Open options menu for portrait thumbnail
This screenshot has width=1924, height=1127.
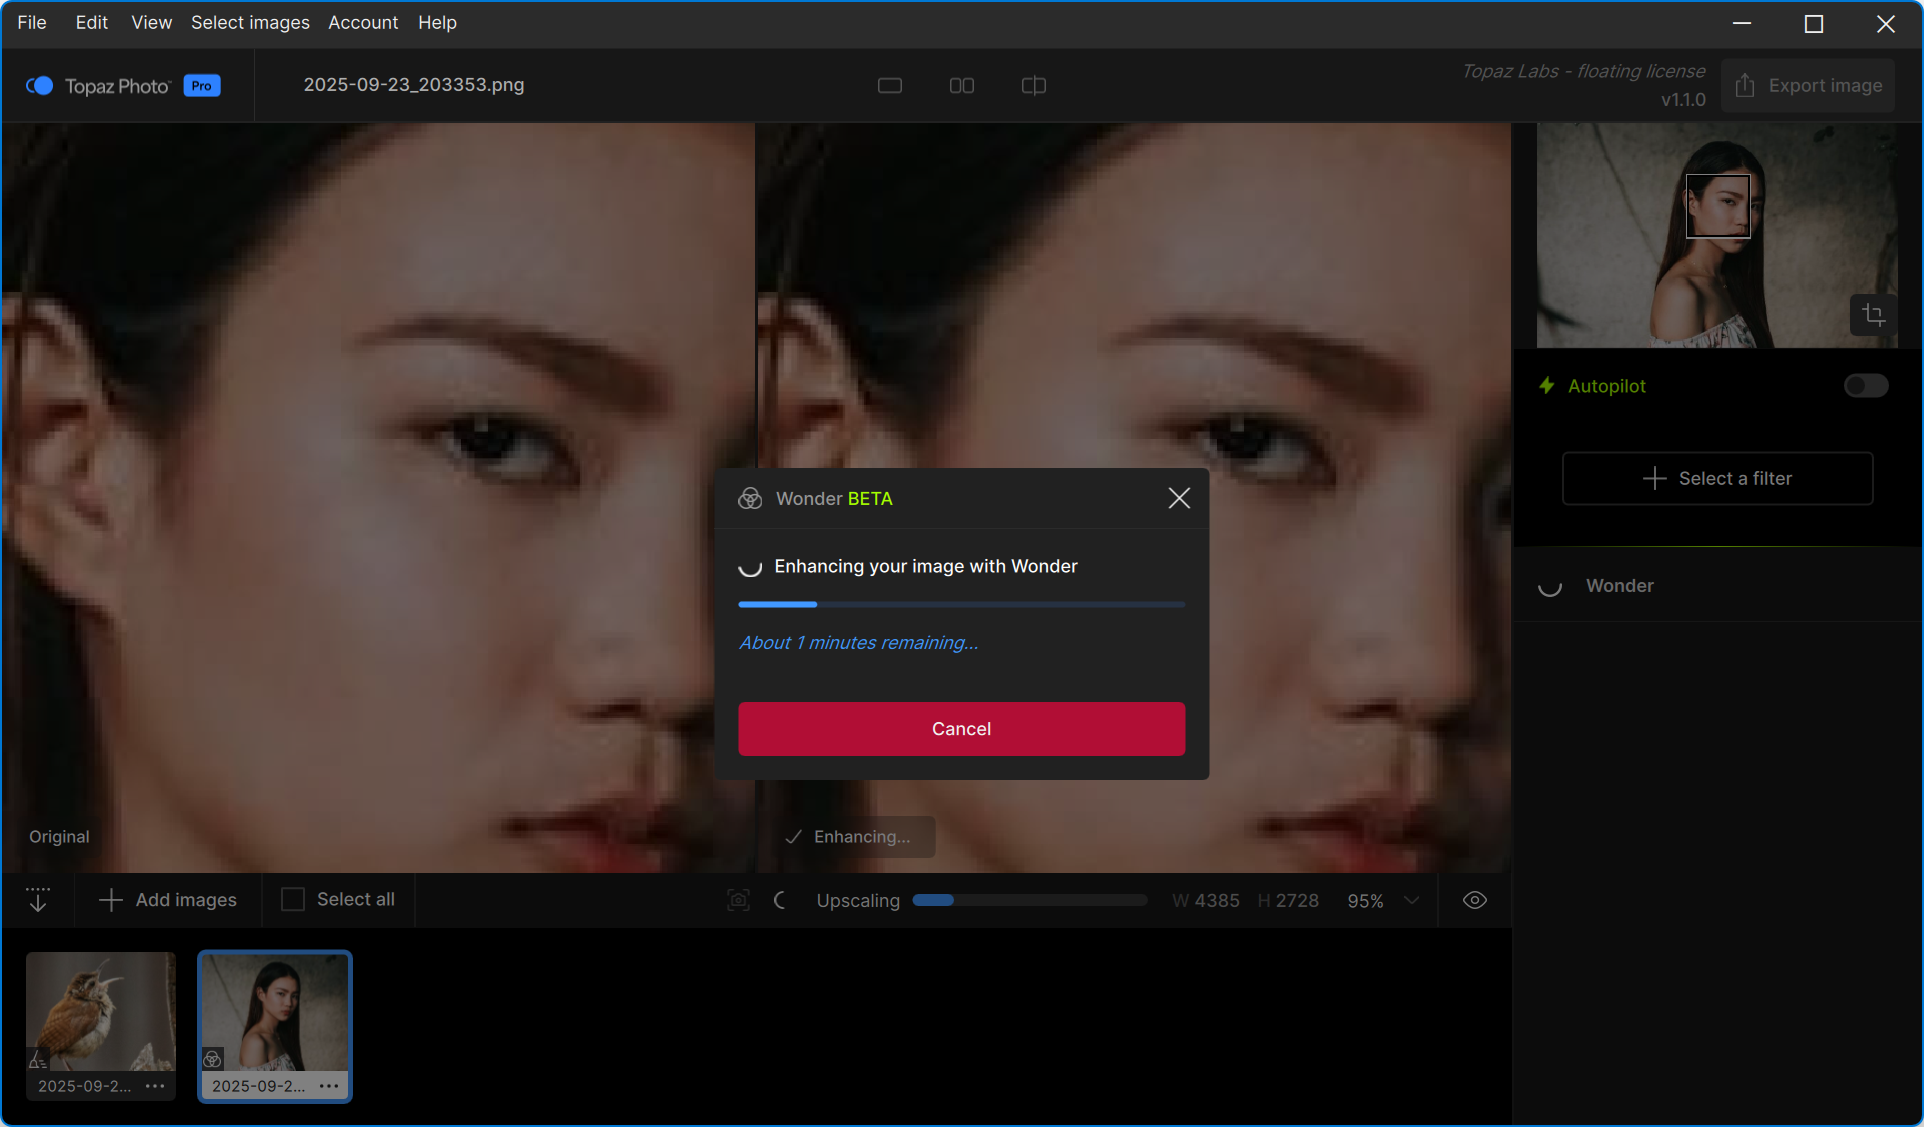(x=329, y=1086)
